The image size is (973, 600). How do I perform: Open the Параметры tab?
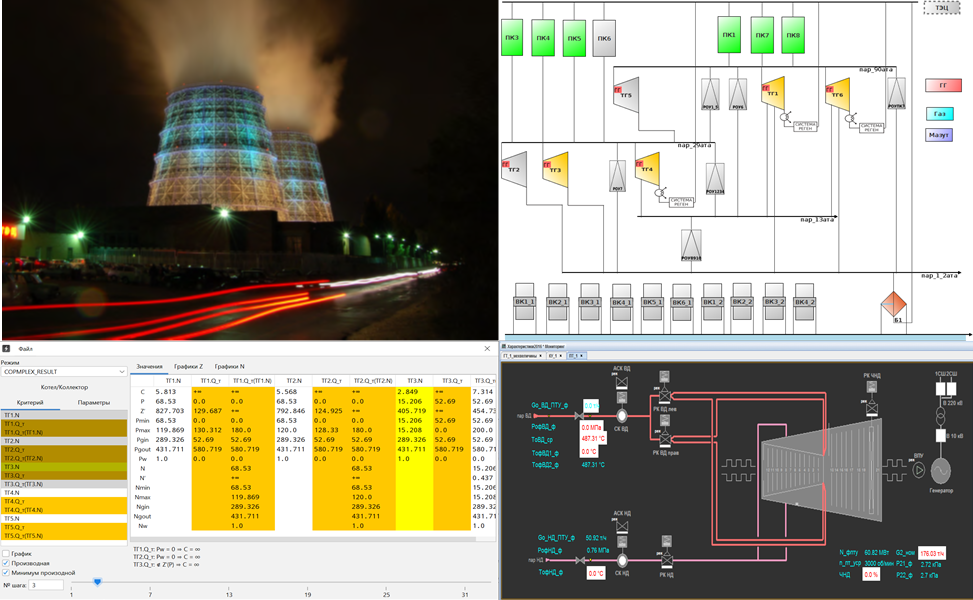(94, 402)
